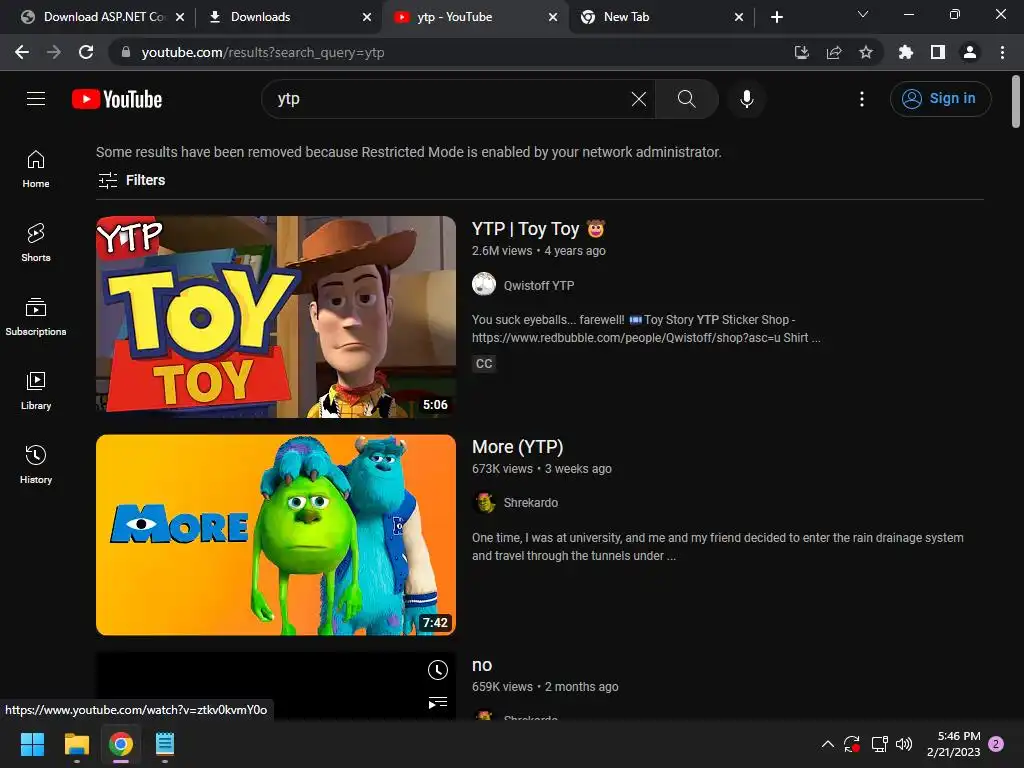Viewport: 1024px width, 768px height.
Task: Open the video titled 'no'
Action: [482, 665]
